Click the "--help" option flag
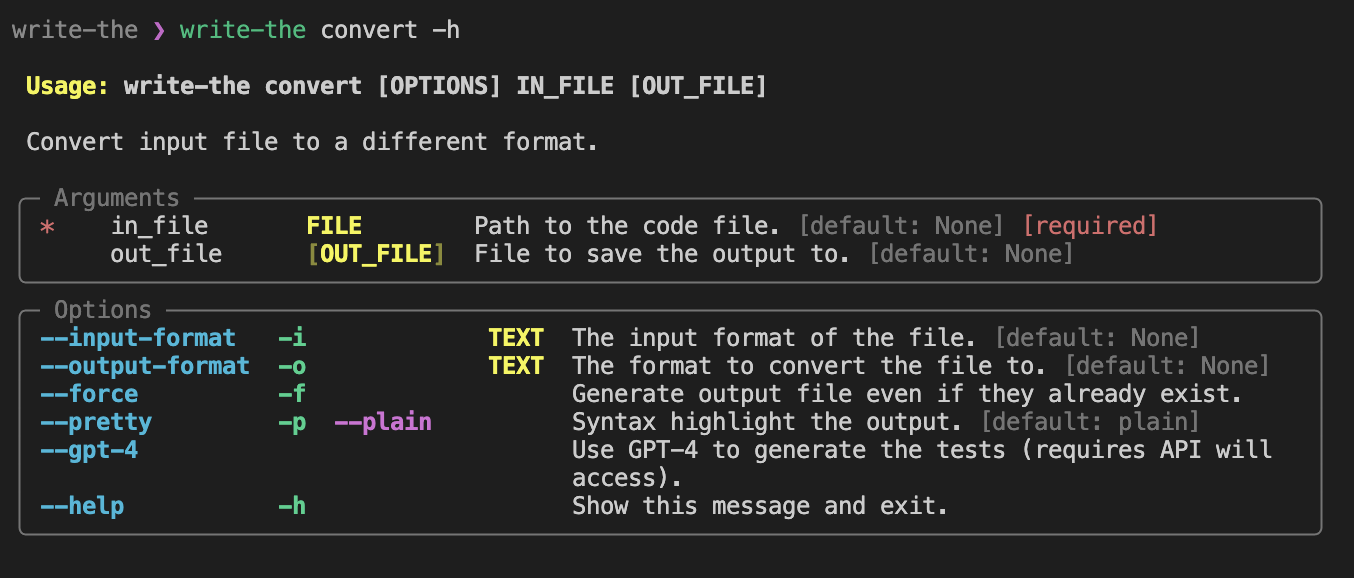Screen dimensions: 1354x578 point(82,506)
